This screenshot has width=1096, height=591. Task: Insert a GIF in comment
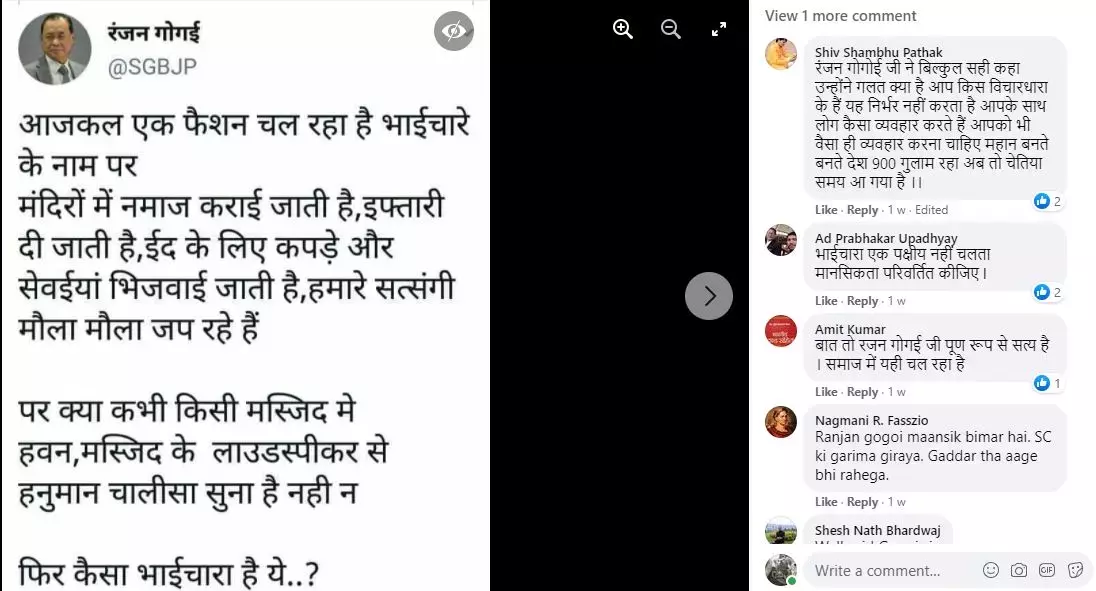pos(1046,570)
